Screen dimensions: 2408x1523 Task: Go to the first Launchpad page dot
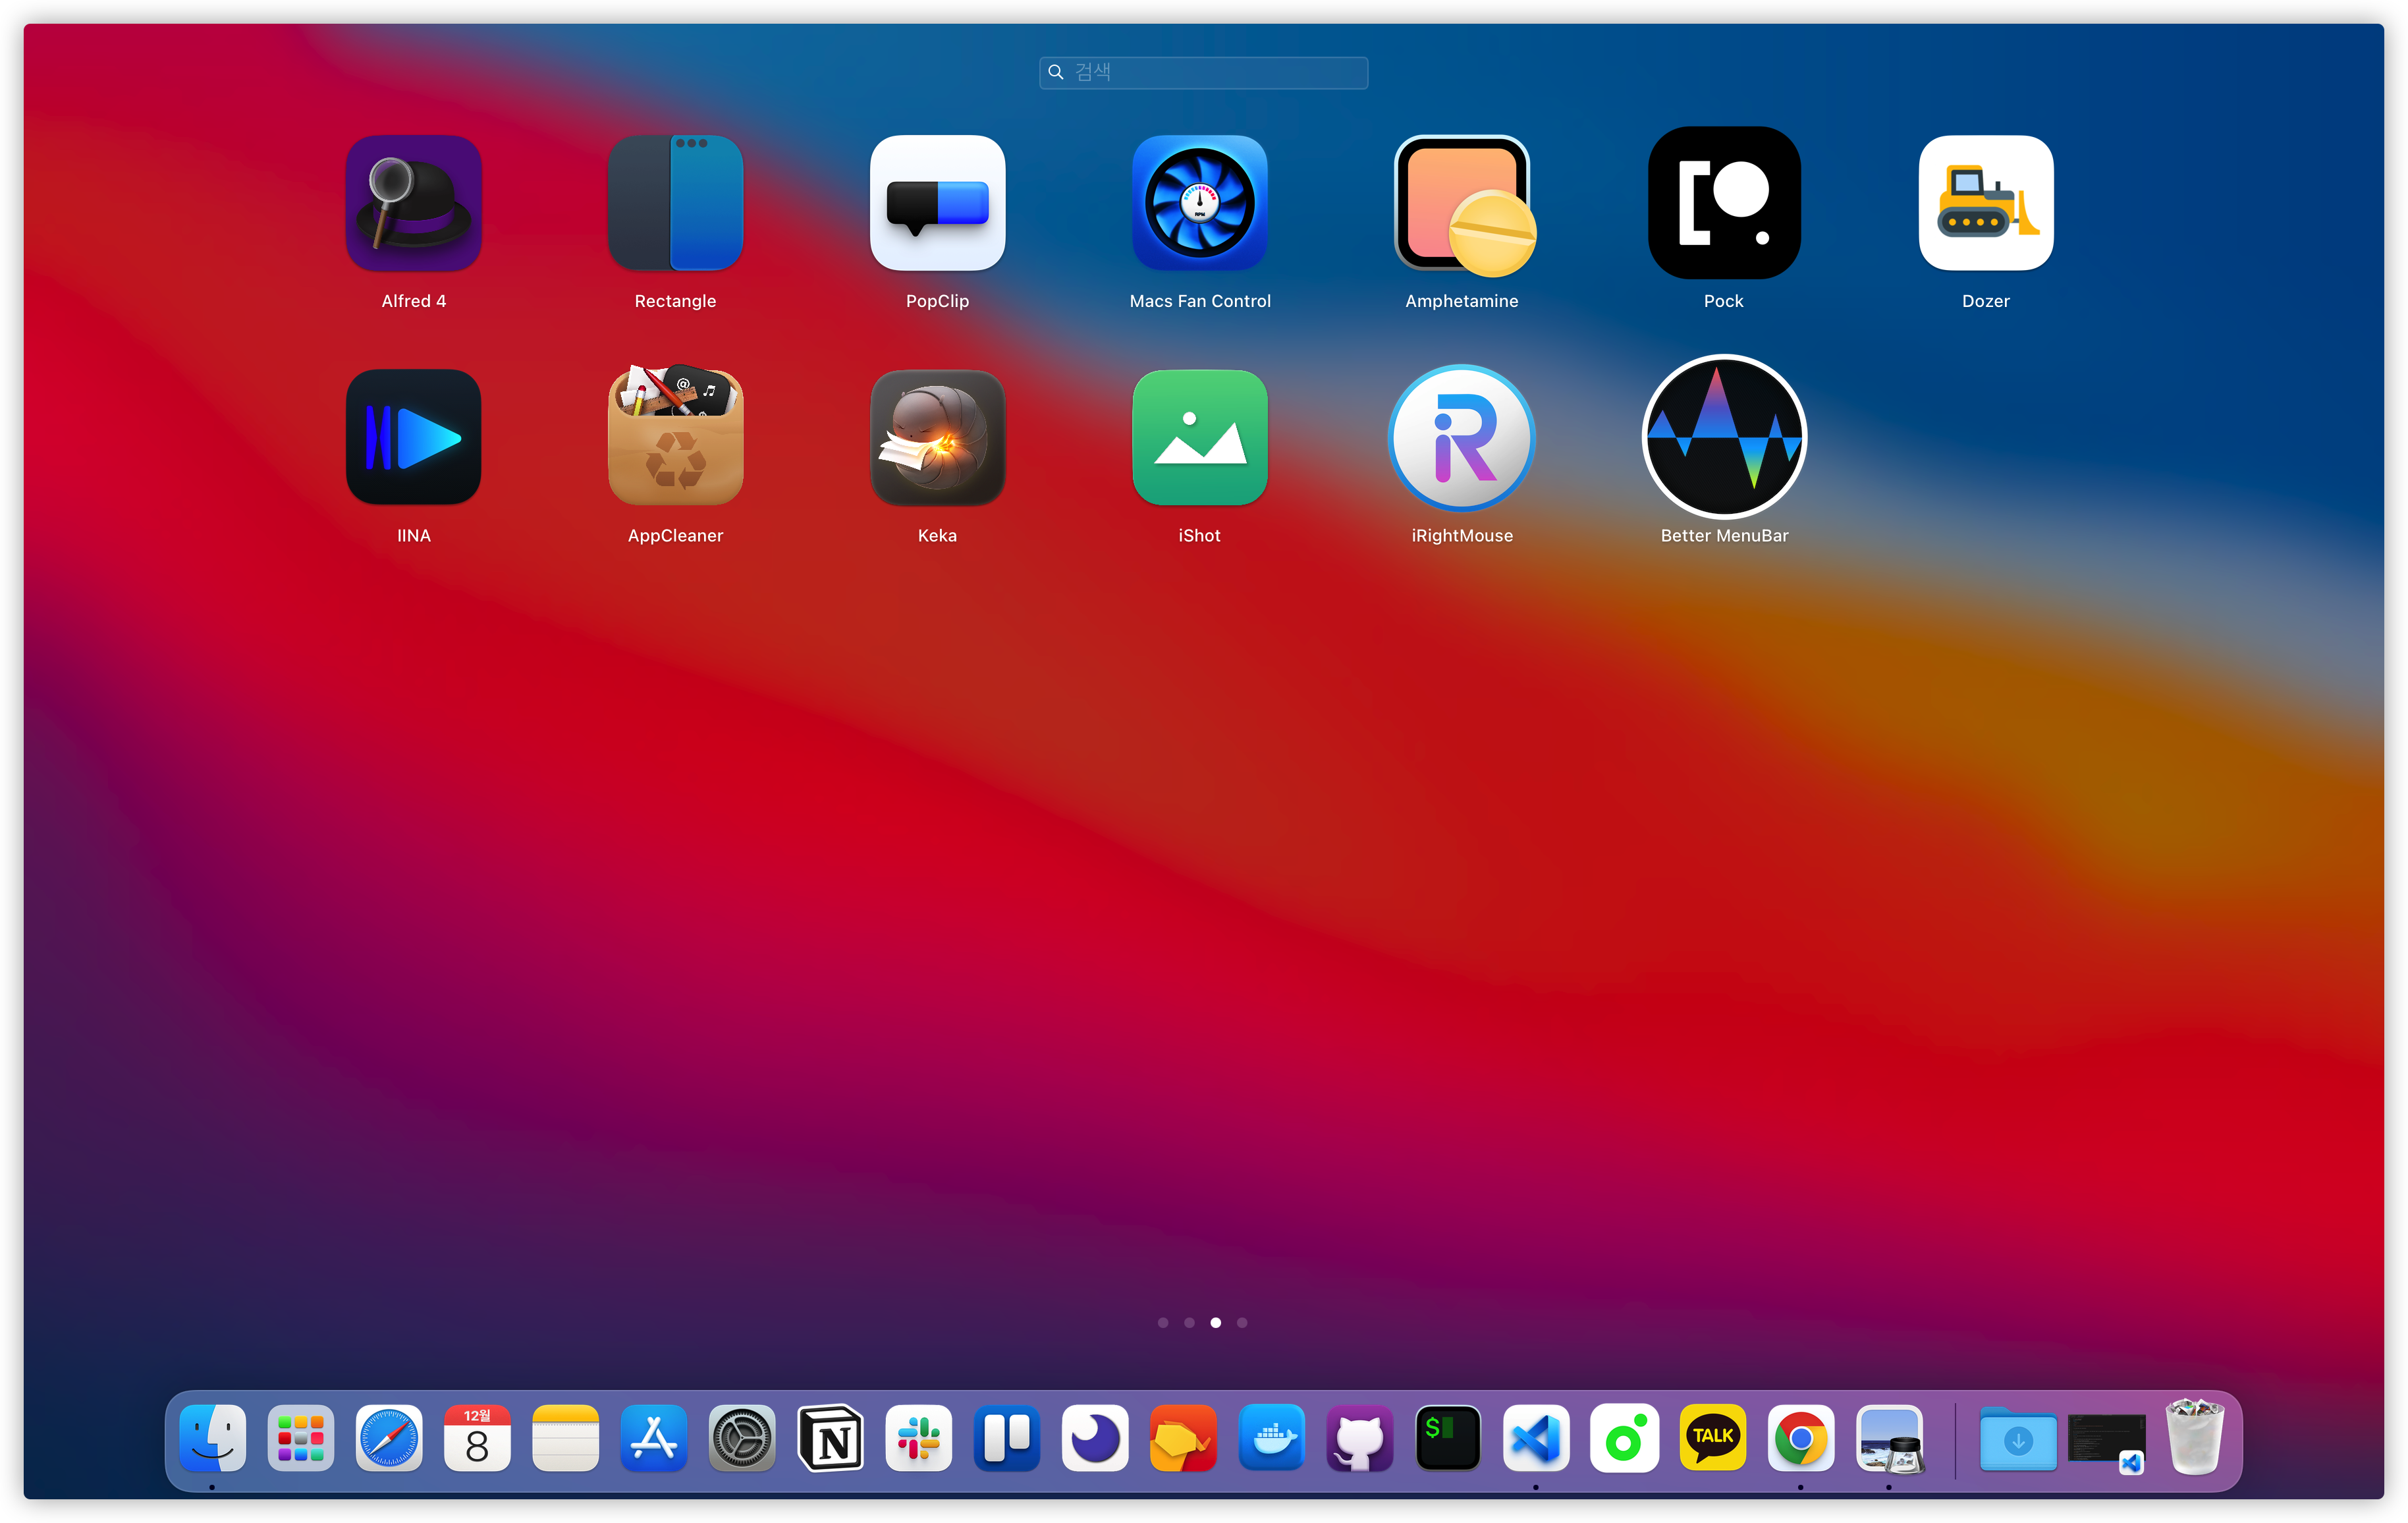pos(1163,1322)
